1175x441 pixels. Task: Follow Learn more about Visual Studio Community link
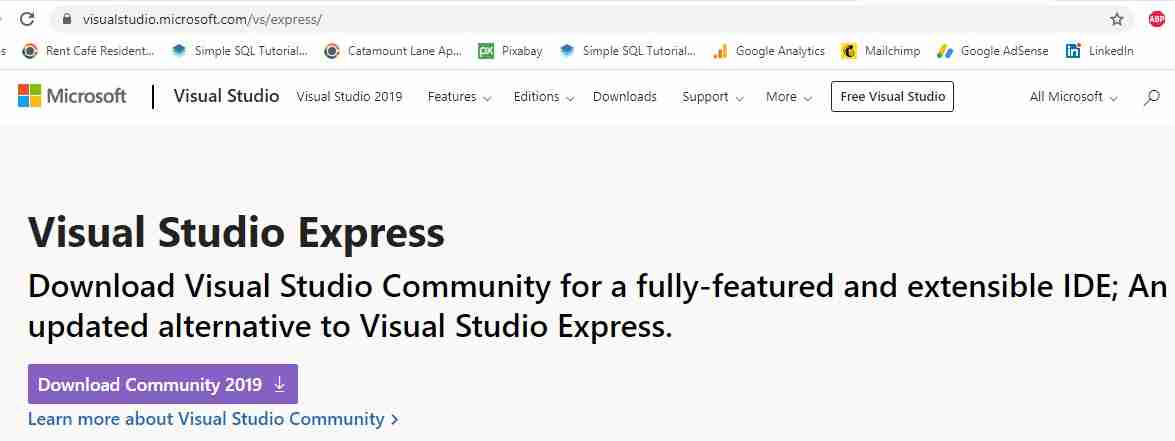coord(213,419)
